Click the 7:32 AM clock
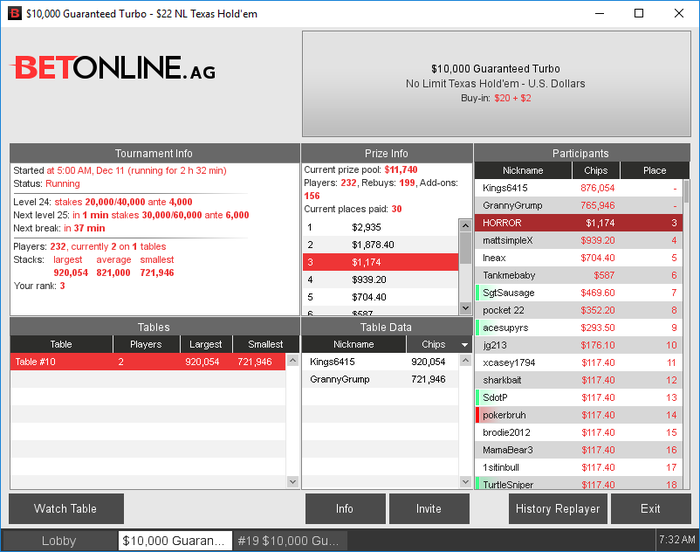 pyautogui.click(x=677, y=539)
